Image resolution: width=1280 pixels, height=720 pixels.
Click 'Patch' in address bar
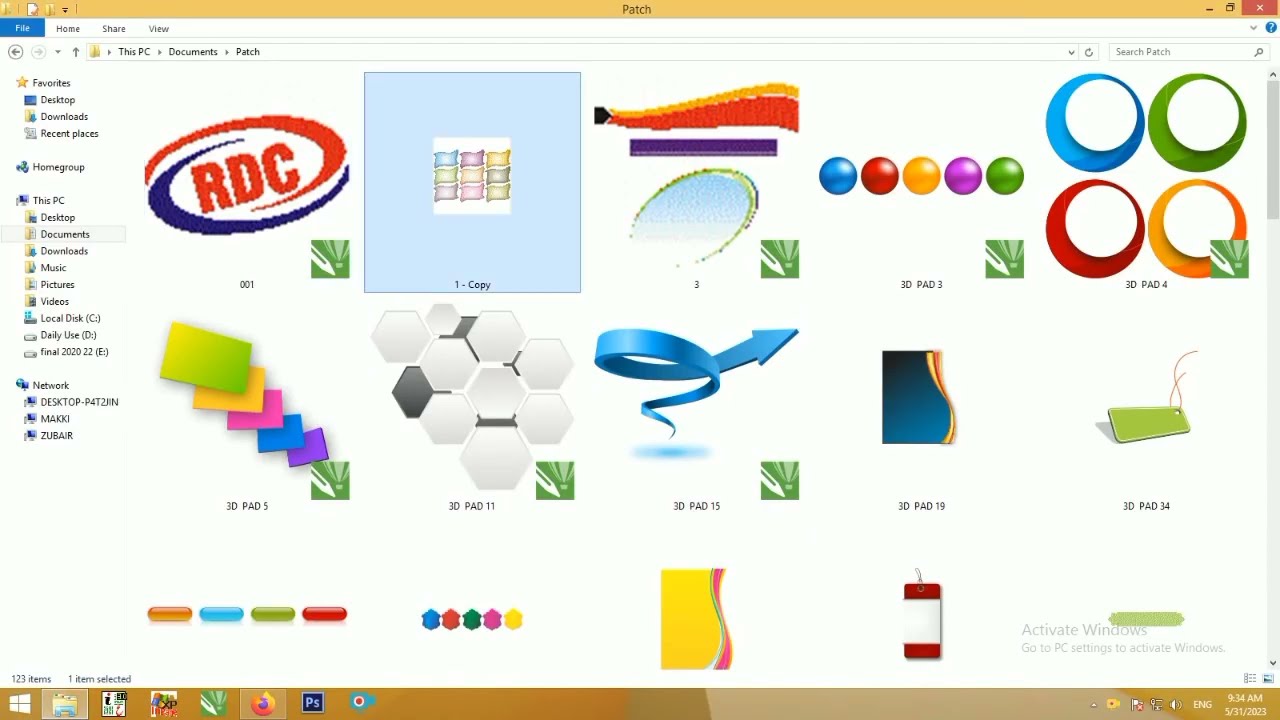(248, 52)
